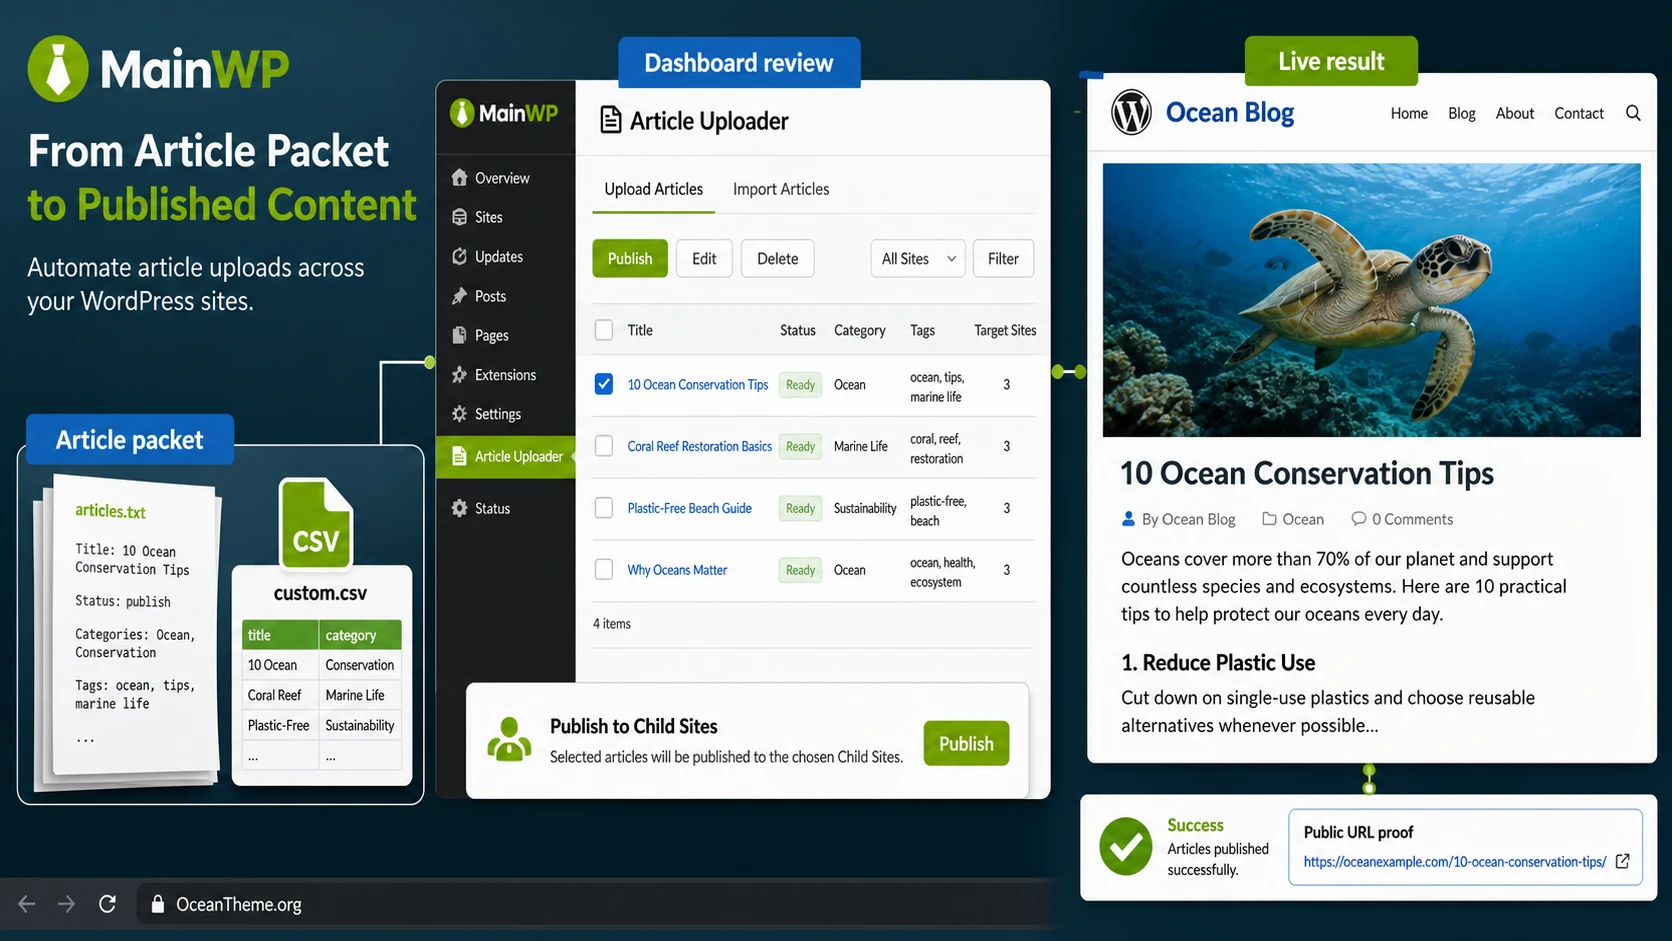Open the external link icon beside public URL

click(x=1622, y=861)
